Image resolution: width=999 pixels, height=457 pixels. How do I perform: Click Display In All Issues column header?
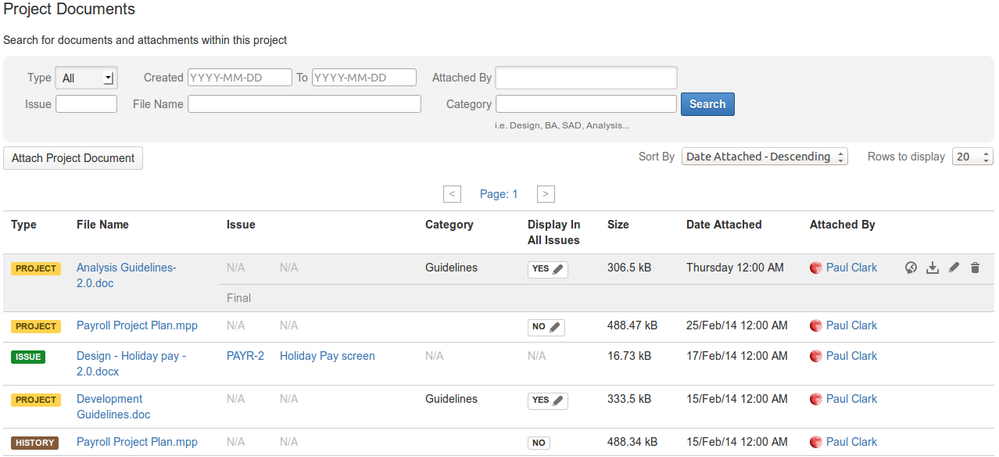[554, 233]
